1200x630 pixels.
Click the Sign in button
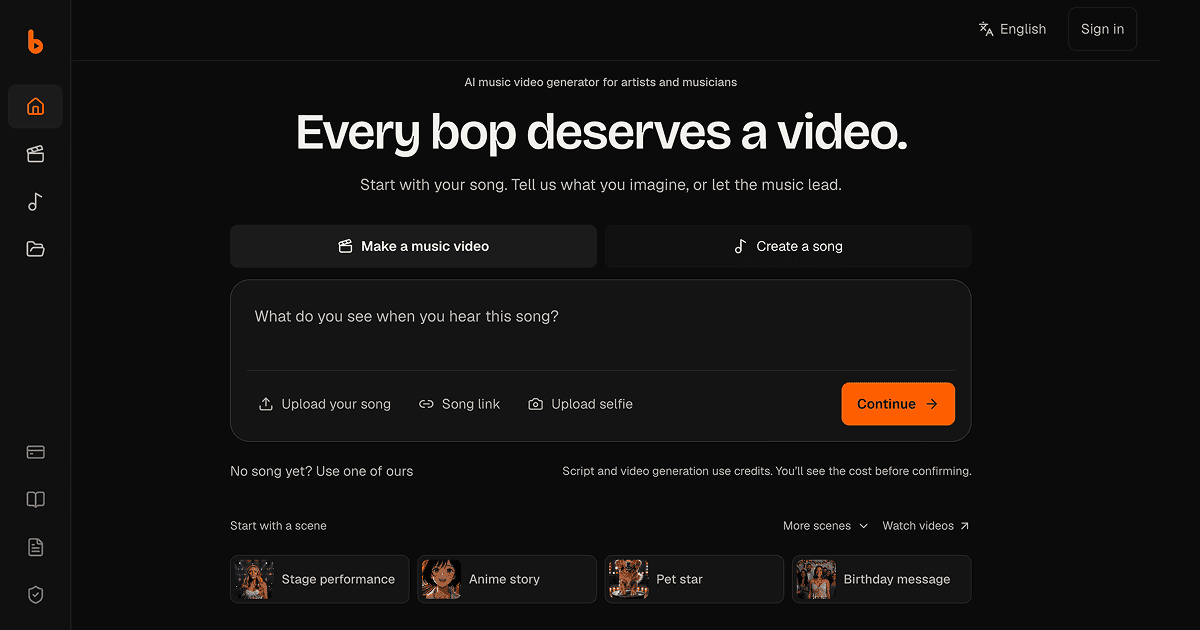click(1102, 29)
